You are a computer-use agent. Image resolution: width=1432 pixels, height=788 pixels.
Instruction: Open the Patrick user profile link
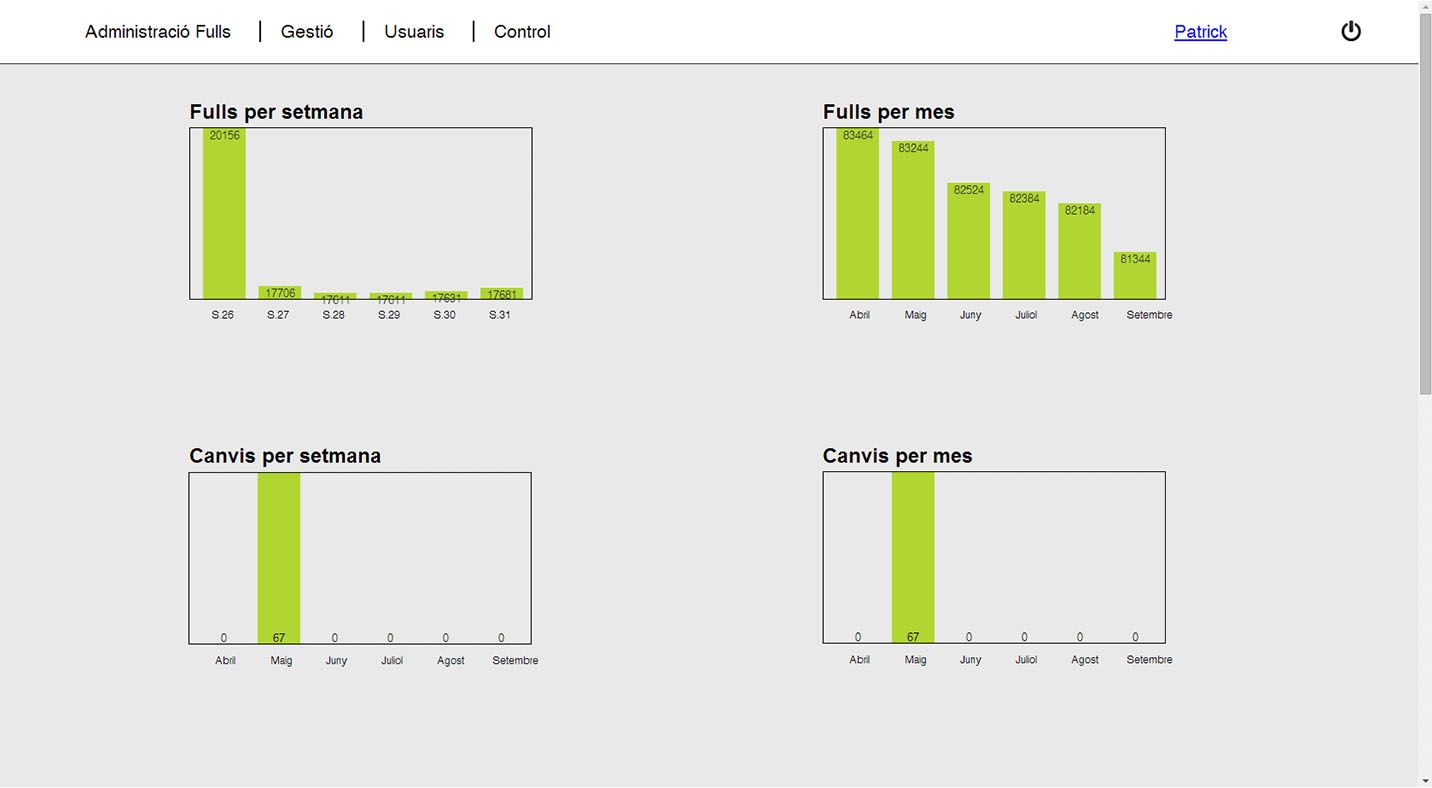click(x=1200, y=32)
